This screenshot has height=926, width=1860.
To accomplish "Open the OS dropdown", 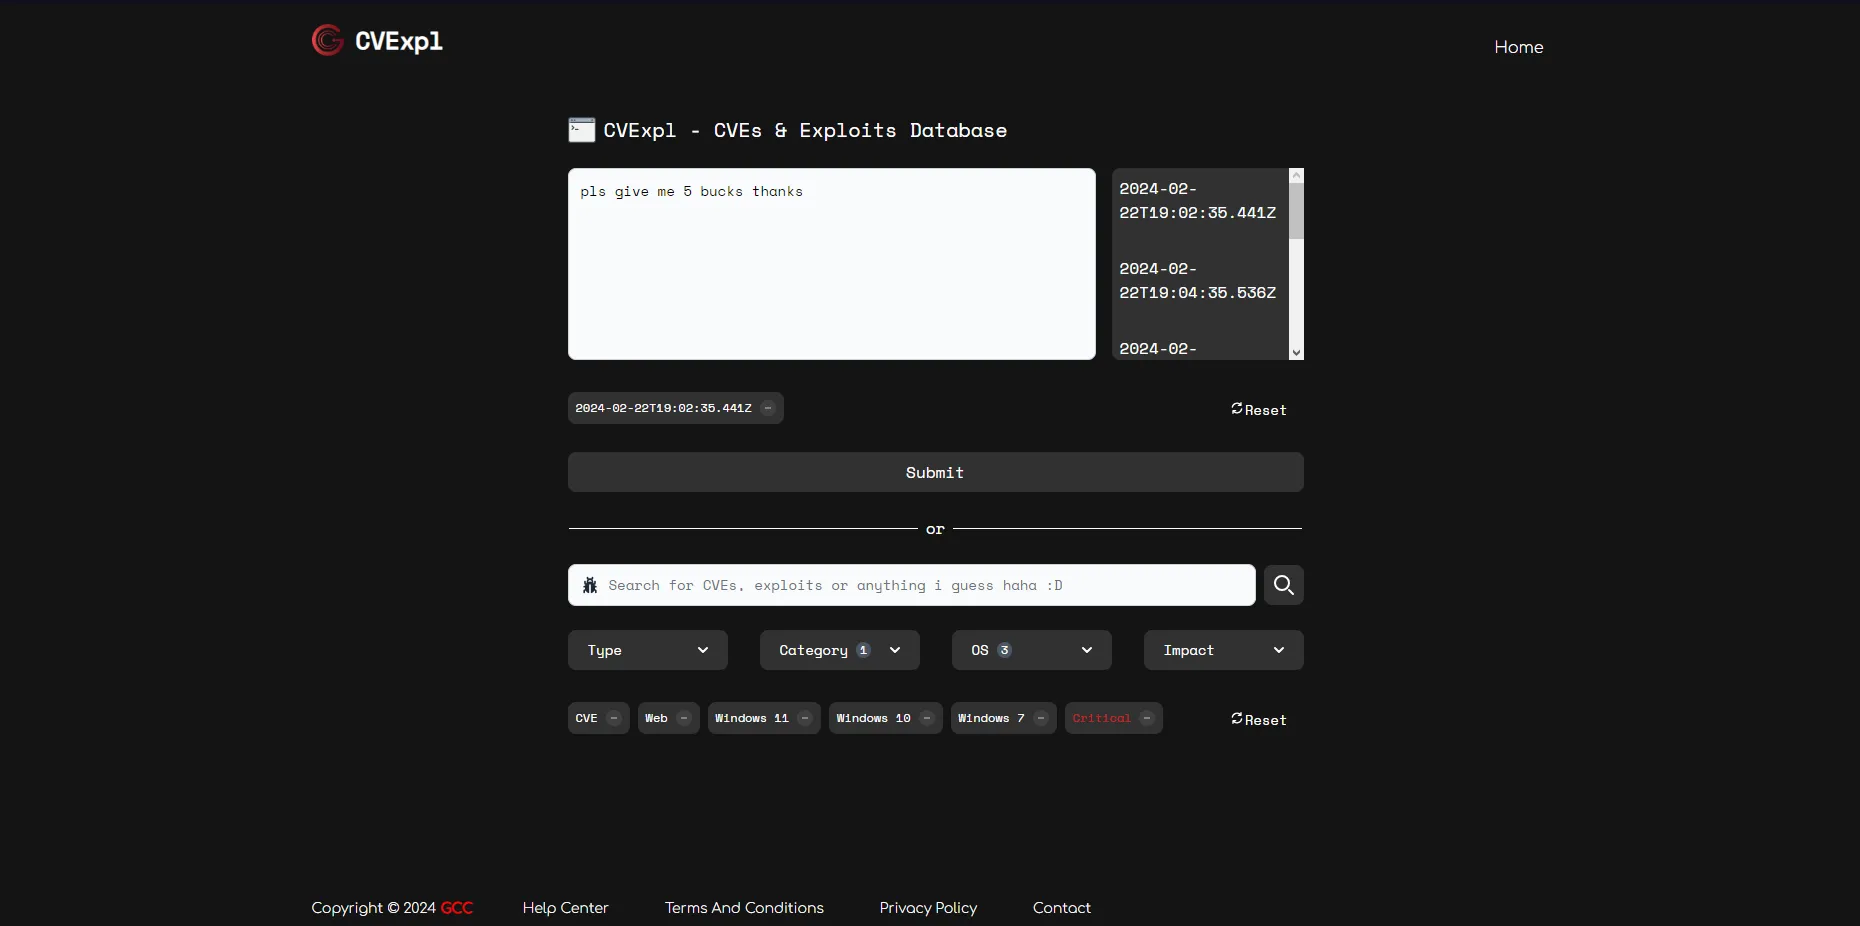I will (x=1032, y=650).
